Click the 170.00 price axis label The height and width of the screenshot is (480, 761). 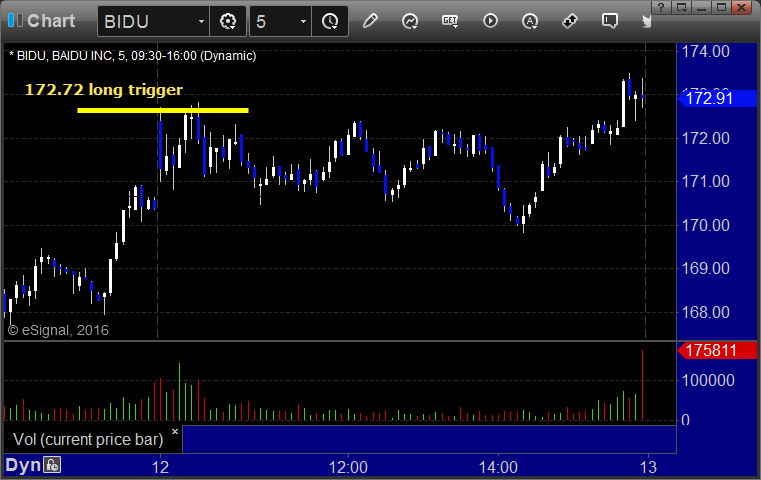pyautogui.click(x=706, y=225)
